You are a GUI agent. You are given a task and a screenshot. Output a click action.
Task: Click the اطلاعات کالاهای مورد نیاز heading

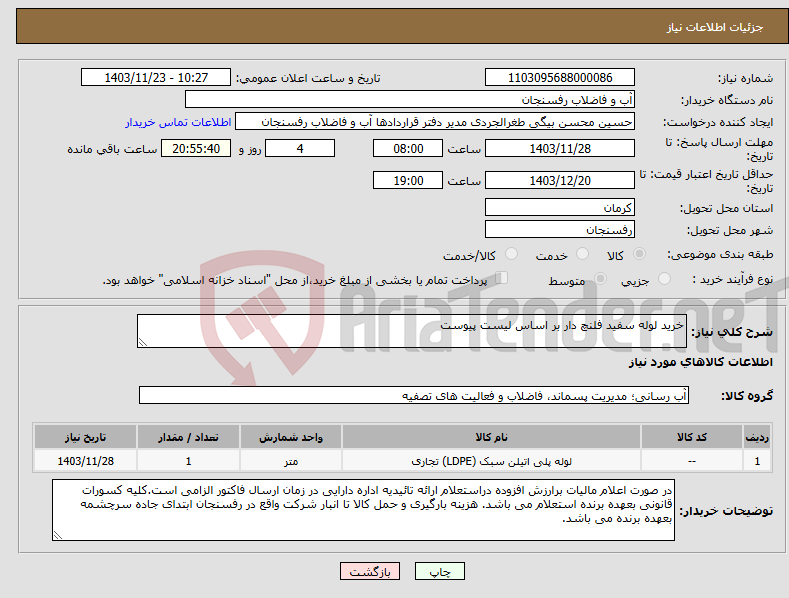point(700,362)
